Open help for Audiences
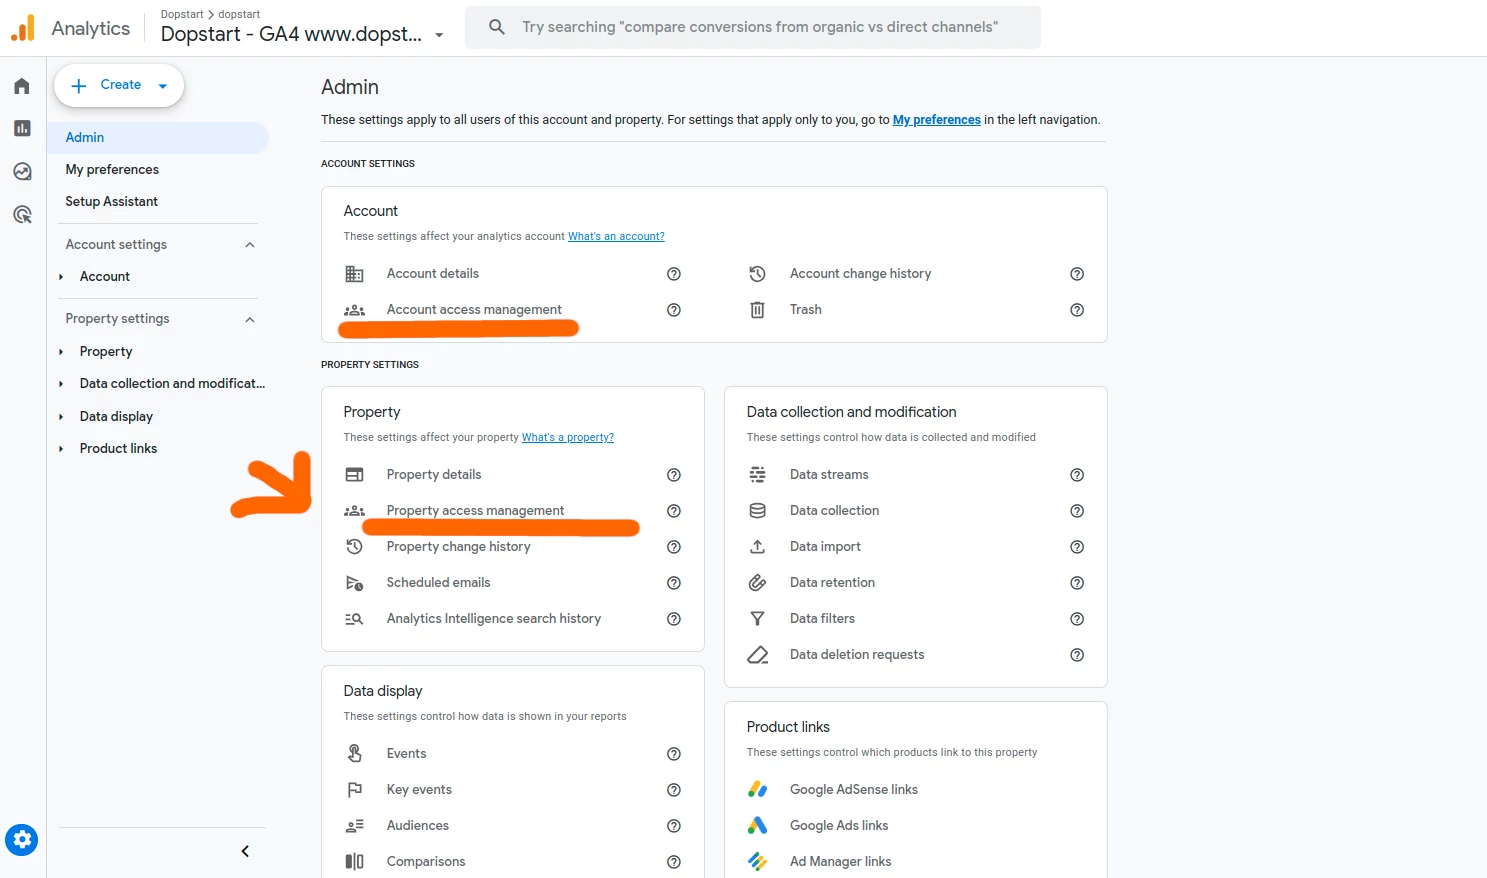This screenshot has width=1487, height=878. tap(674, 826)
